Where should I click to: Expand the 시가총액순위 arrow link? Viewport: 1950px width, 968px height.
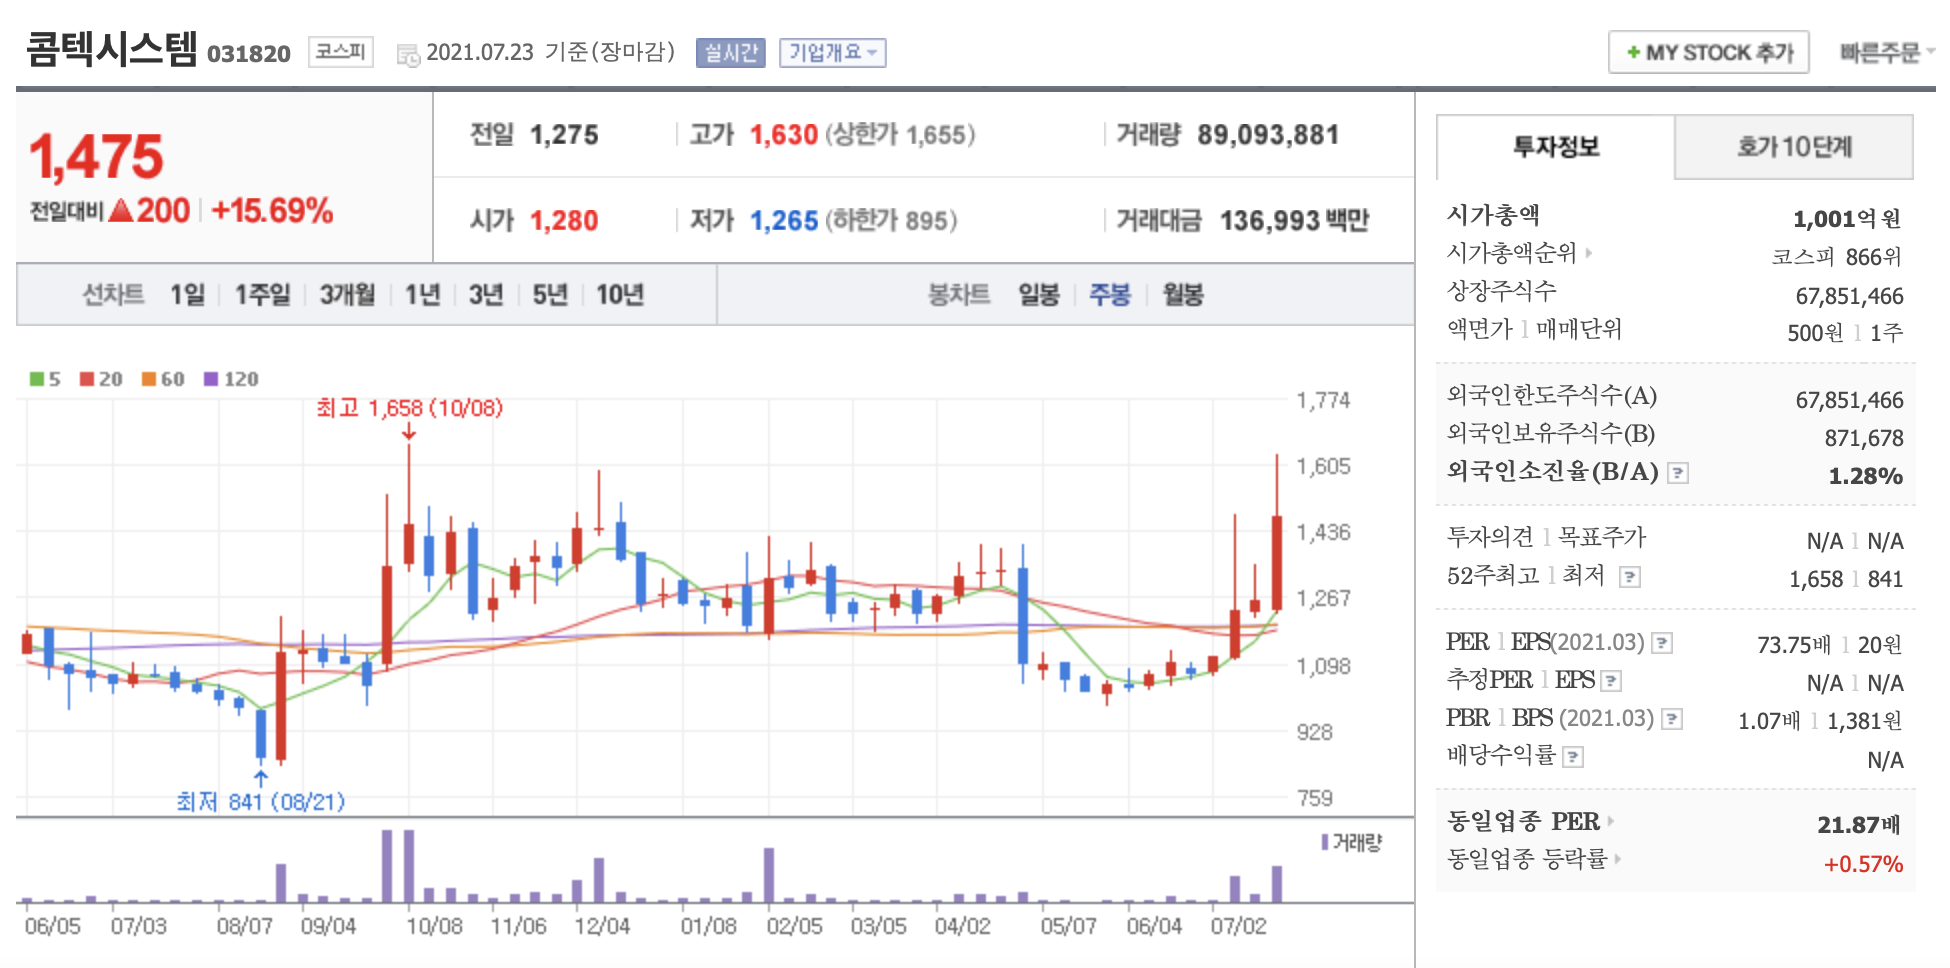point(1588,253)
